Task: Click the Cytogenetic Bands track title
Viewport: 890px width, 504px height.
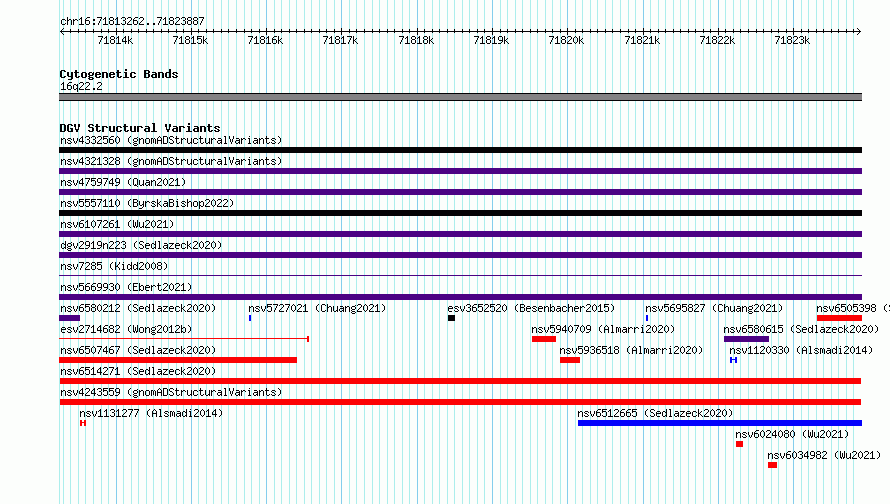Action: (x=119, y=74)
